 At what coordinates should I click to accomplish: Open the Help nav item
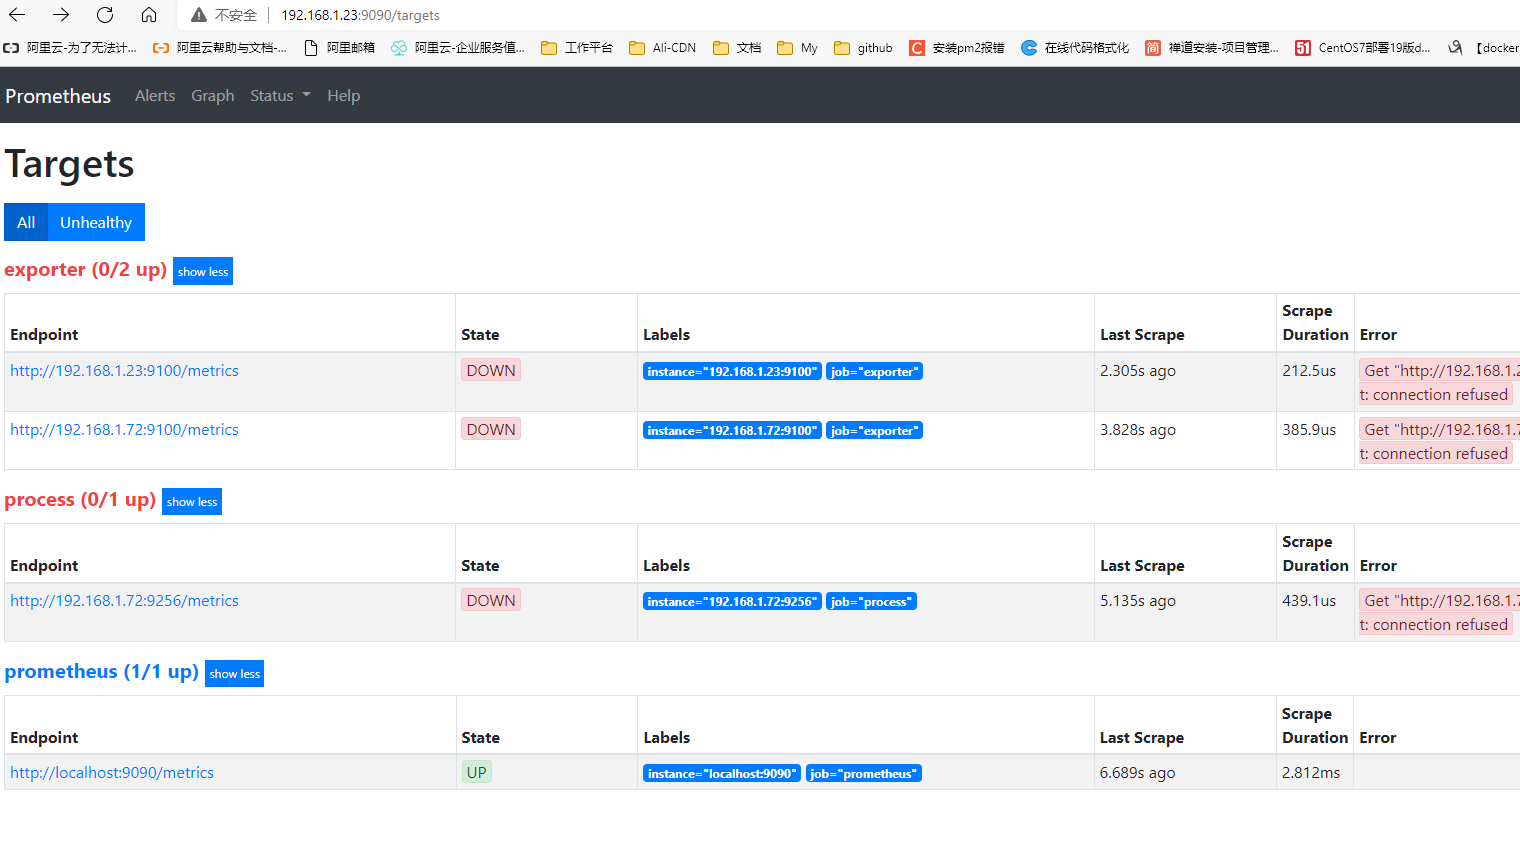pyautogui.click(x=343, y=96)
